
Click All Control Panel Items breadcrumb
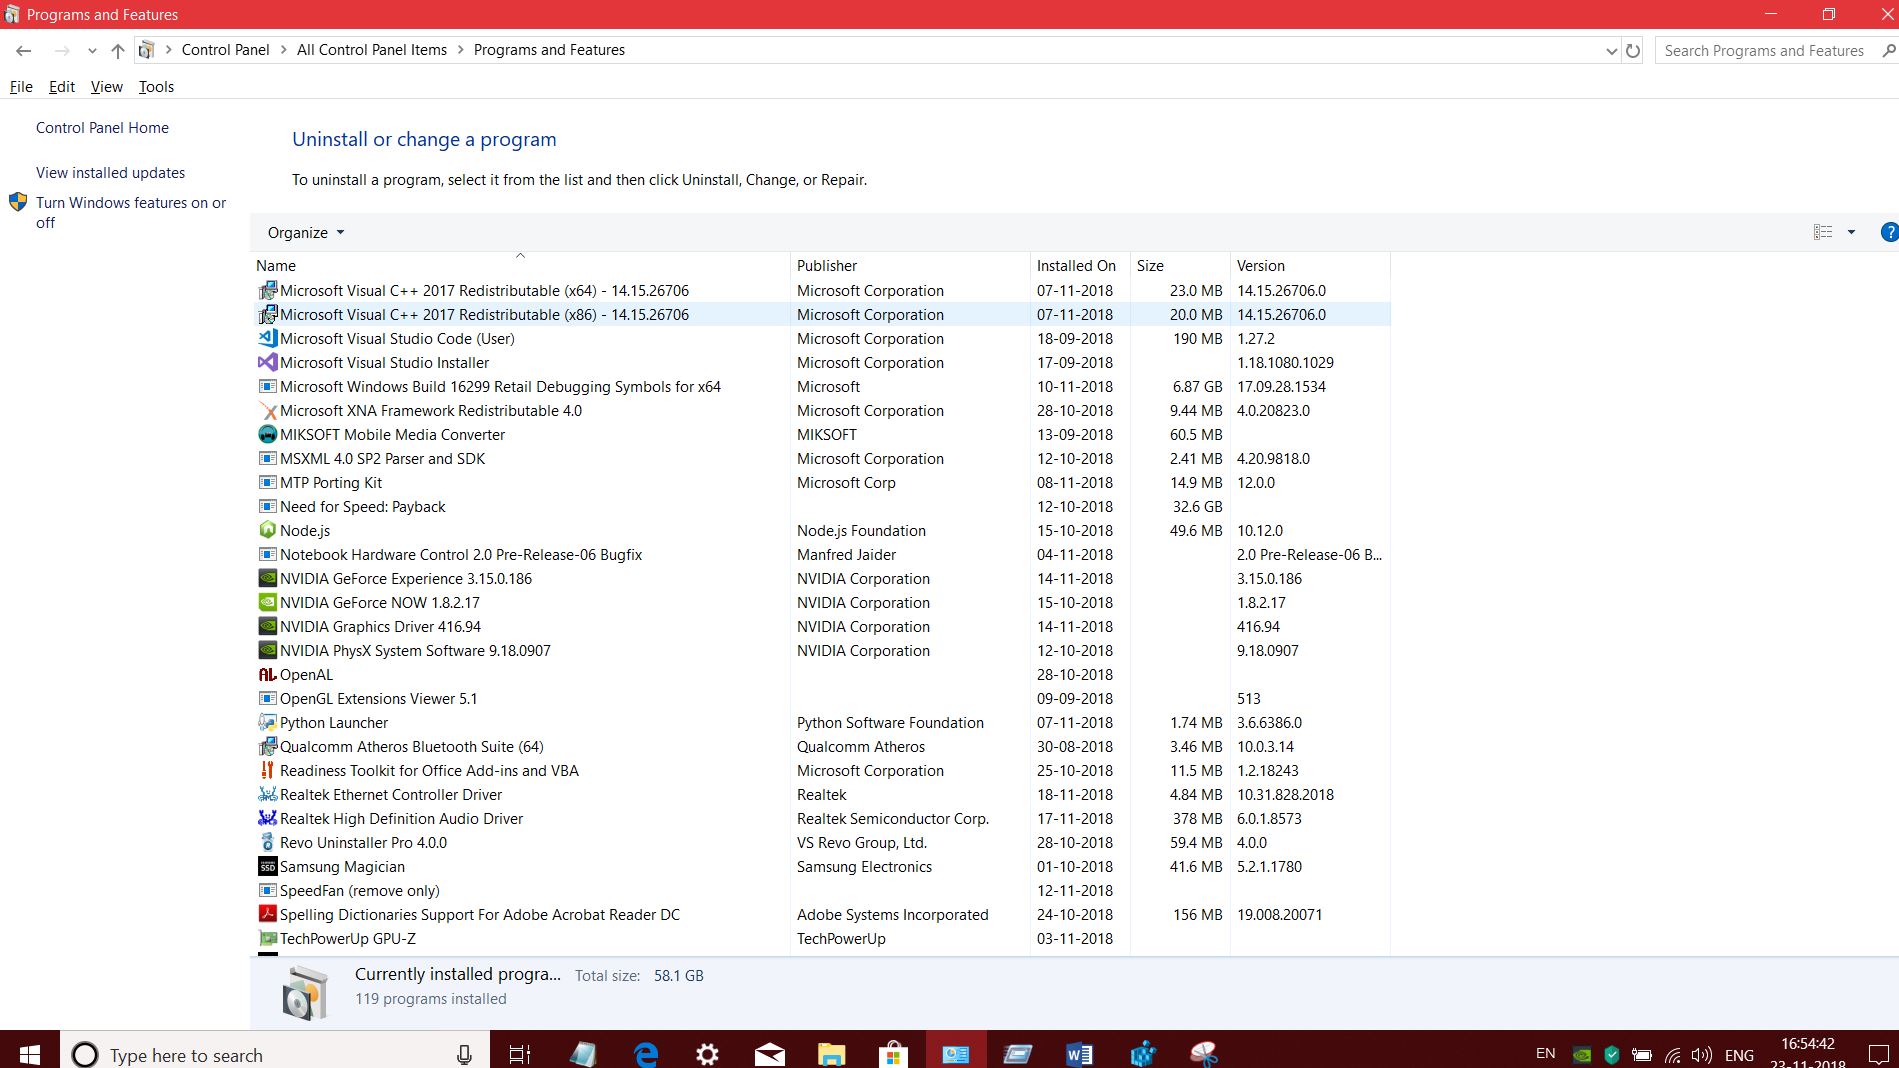[x=372, y=50]
